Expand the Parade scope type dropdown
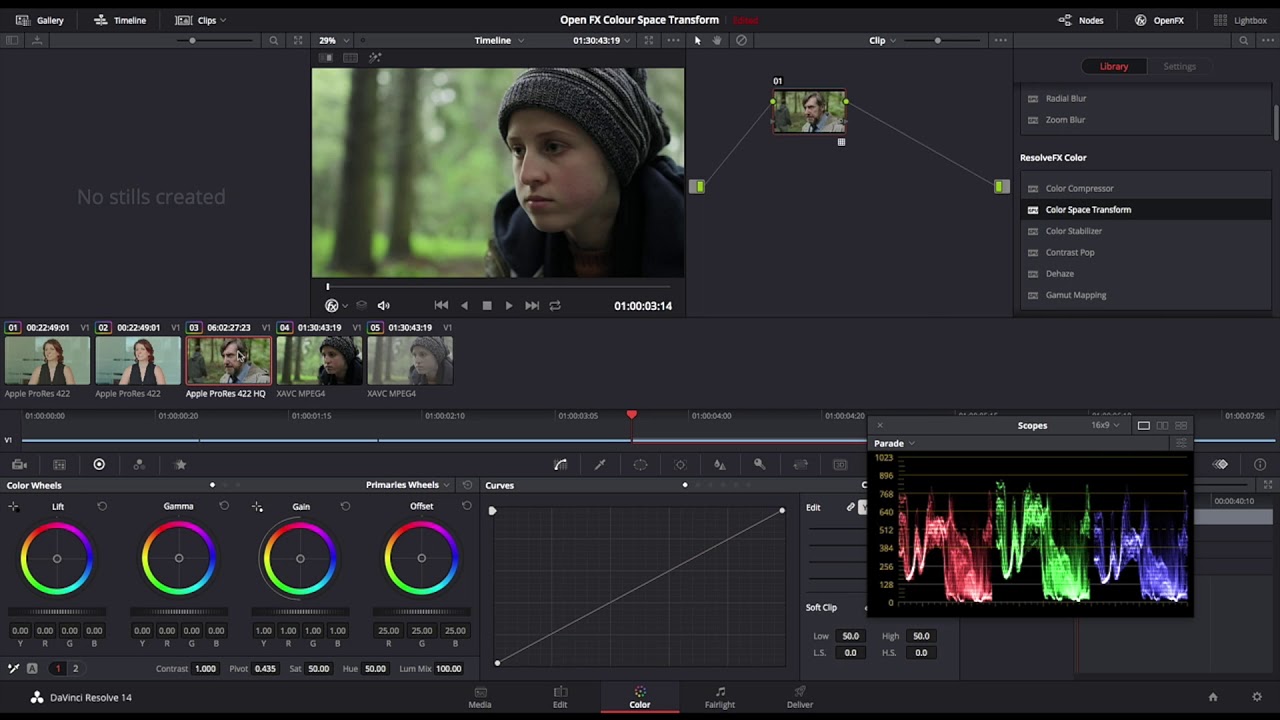 click(894, 443)
